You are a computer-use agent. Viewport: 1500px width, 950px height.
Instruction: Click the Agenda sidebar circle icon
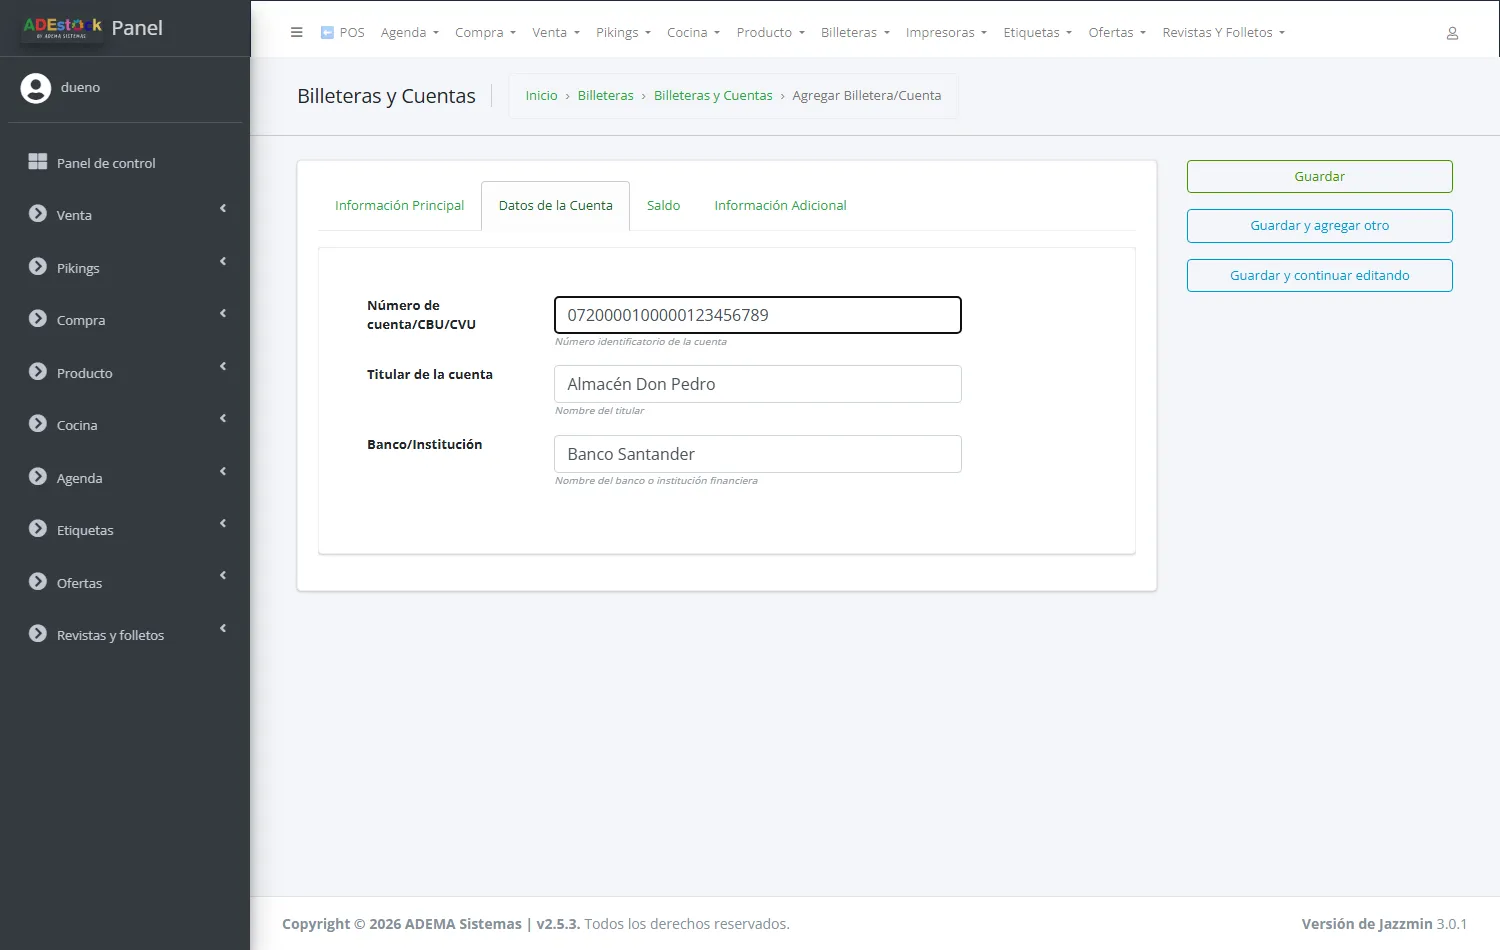(38, 477)
